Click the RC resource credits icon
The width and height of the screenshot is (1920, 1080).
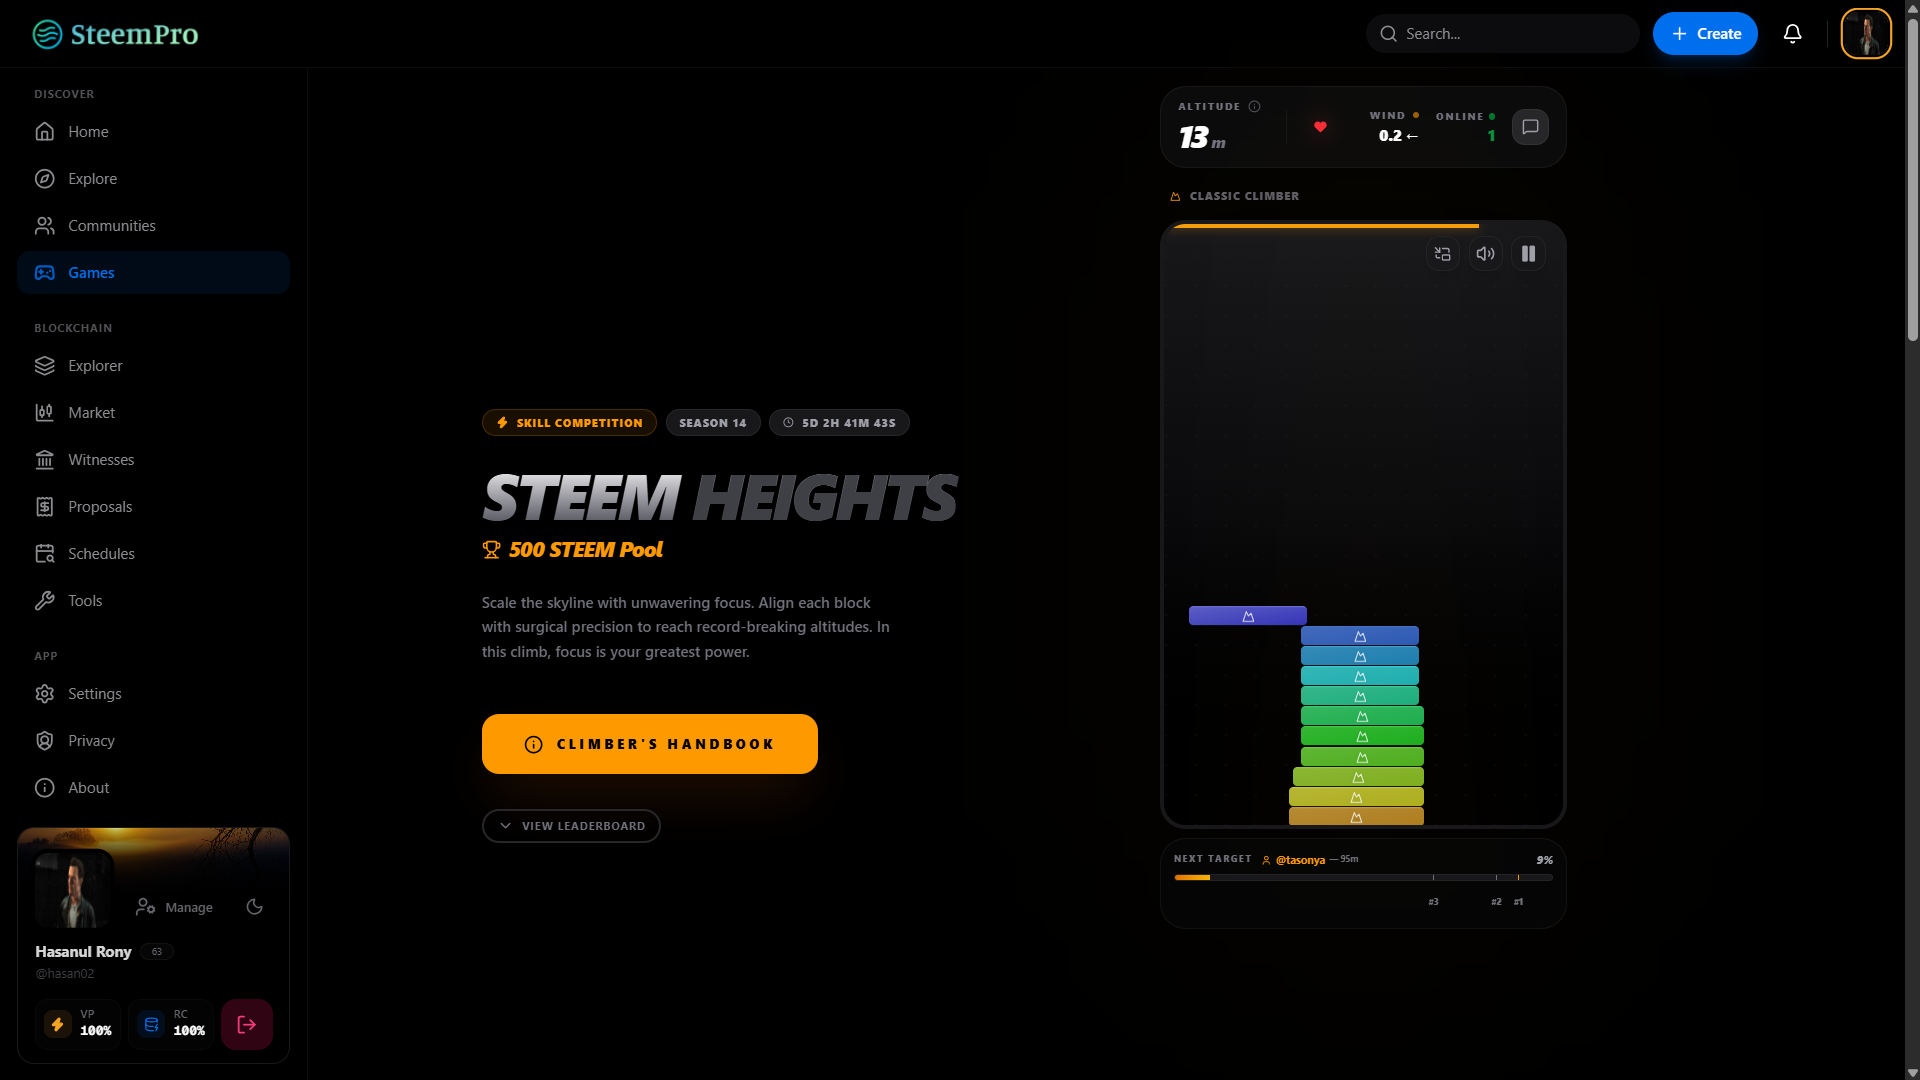pos(151,1024)
